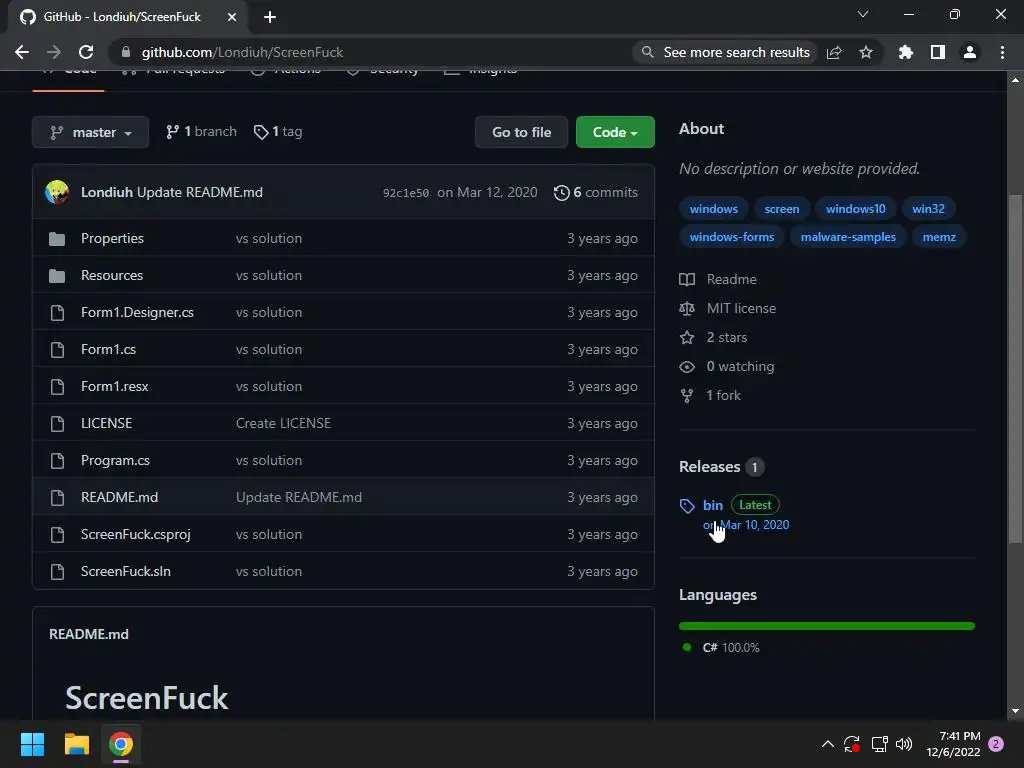This screenshot has width=1024, height=768.
Task: View the 1 tag link
Action: (x=278, y=132)
